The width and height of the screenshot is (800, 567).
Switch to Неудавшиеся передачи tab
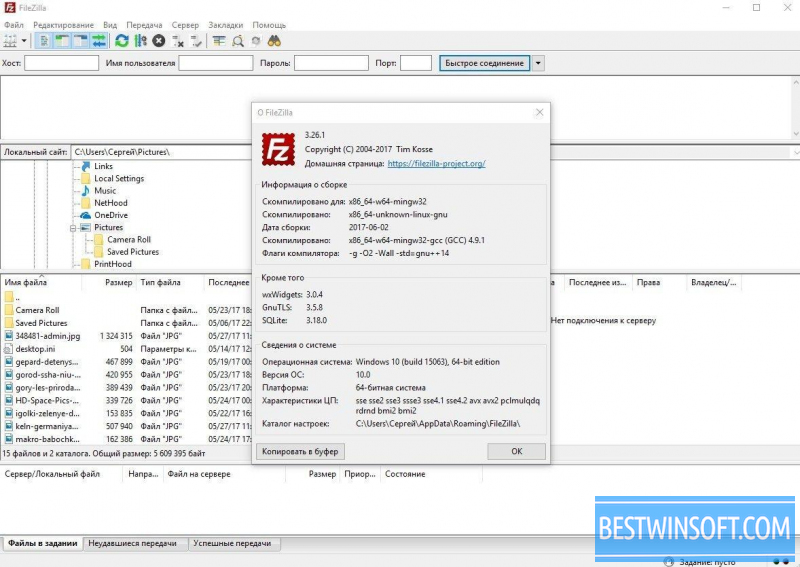pos(133,543)
